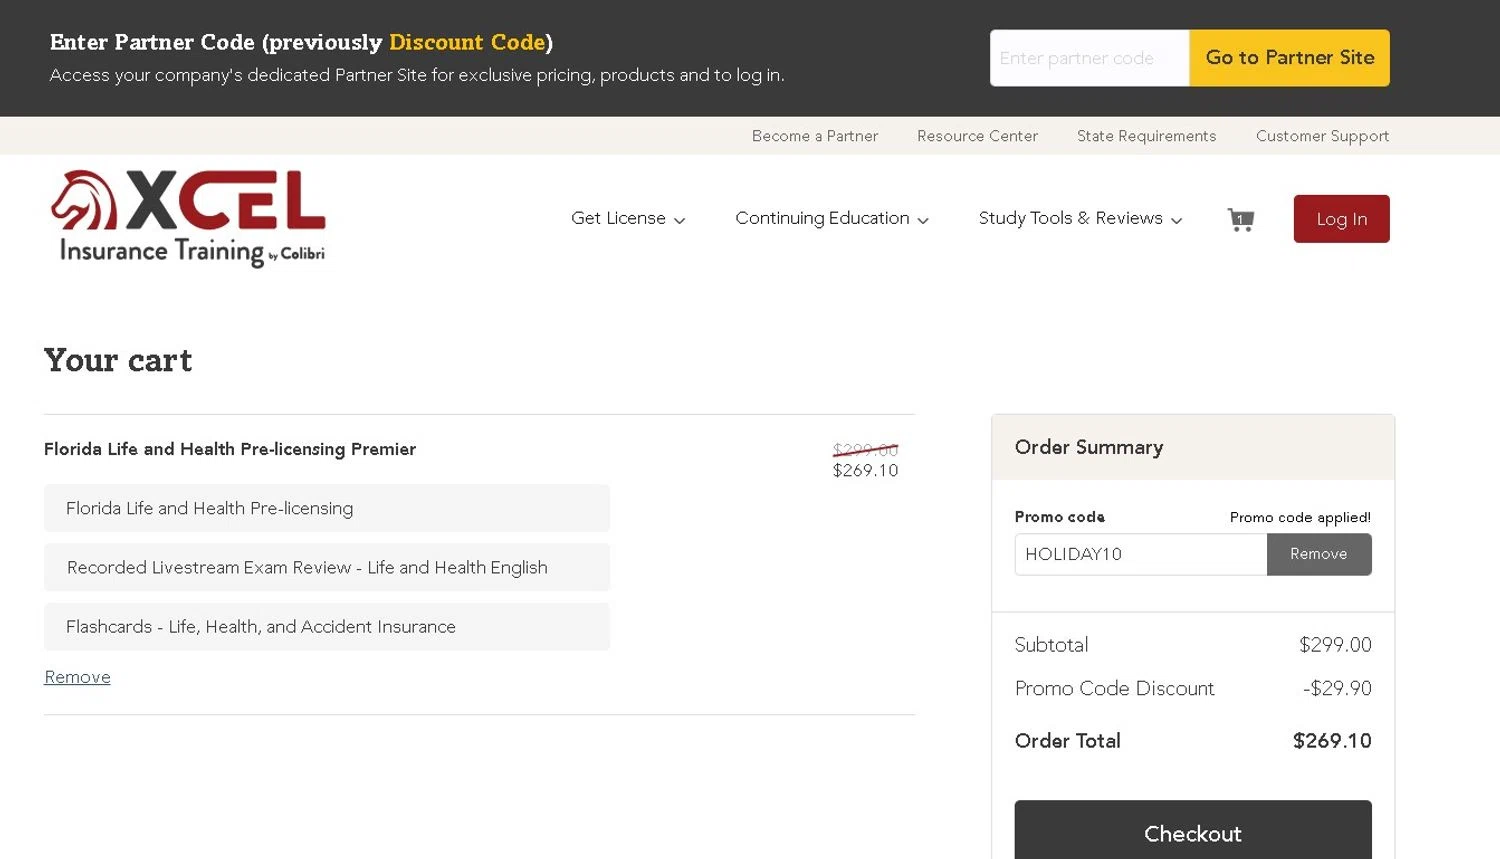The height and width of the screenshot is (859, 1500).
Task: Select the Flashcards Life, Health, Accident item
Action: pyautogui.click(x=326, y=627)
